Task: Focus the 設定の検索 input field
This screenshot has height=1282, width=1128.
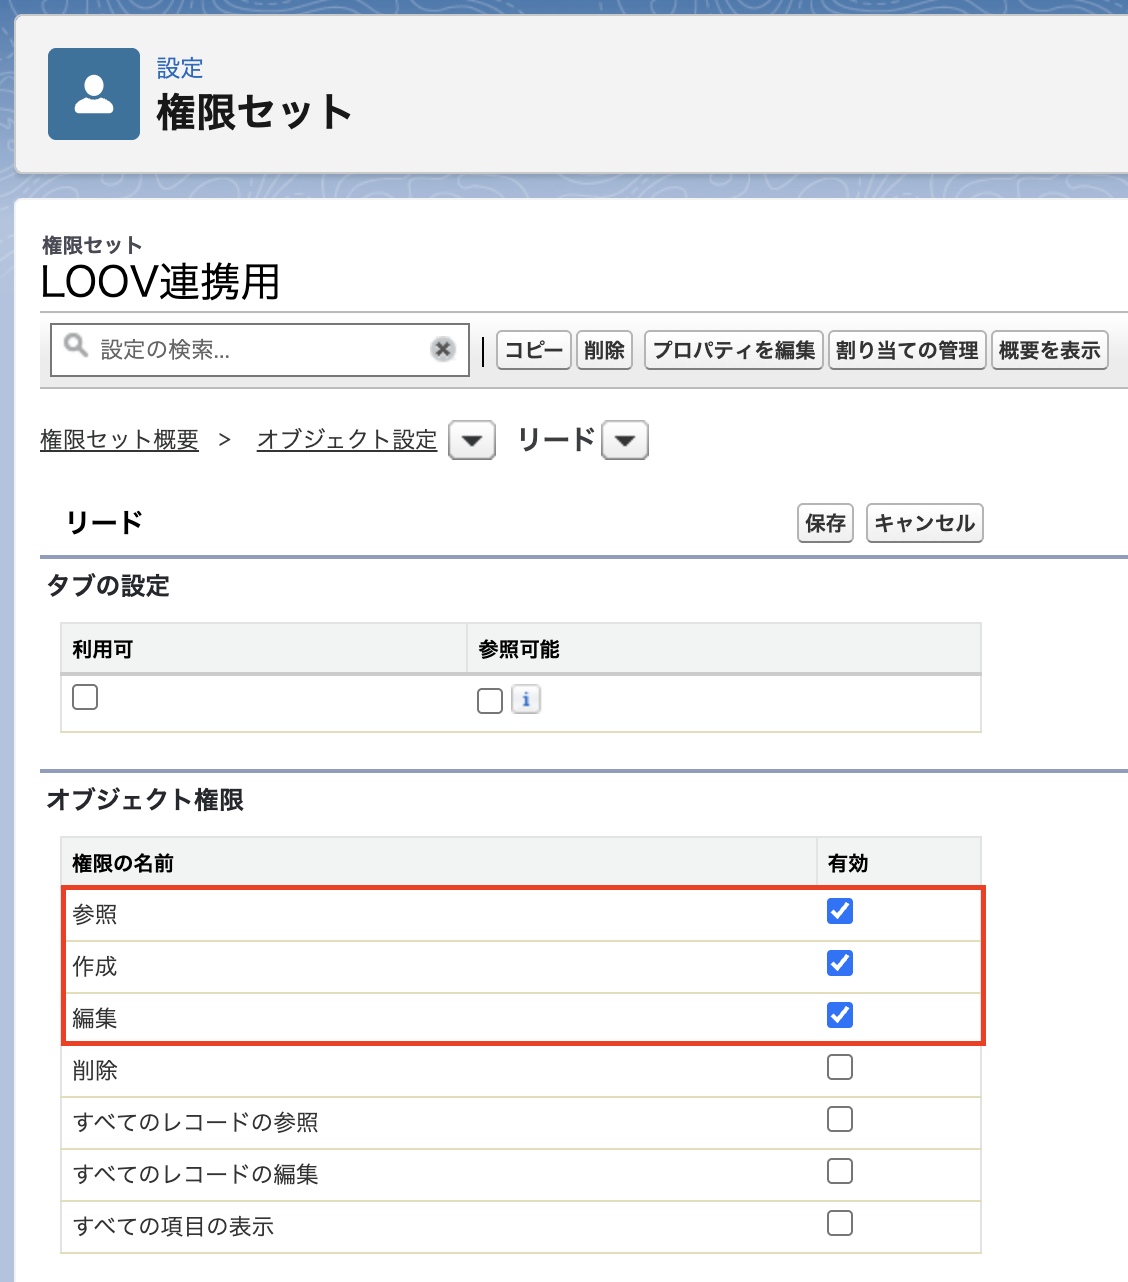Action: click(260, 349)
